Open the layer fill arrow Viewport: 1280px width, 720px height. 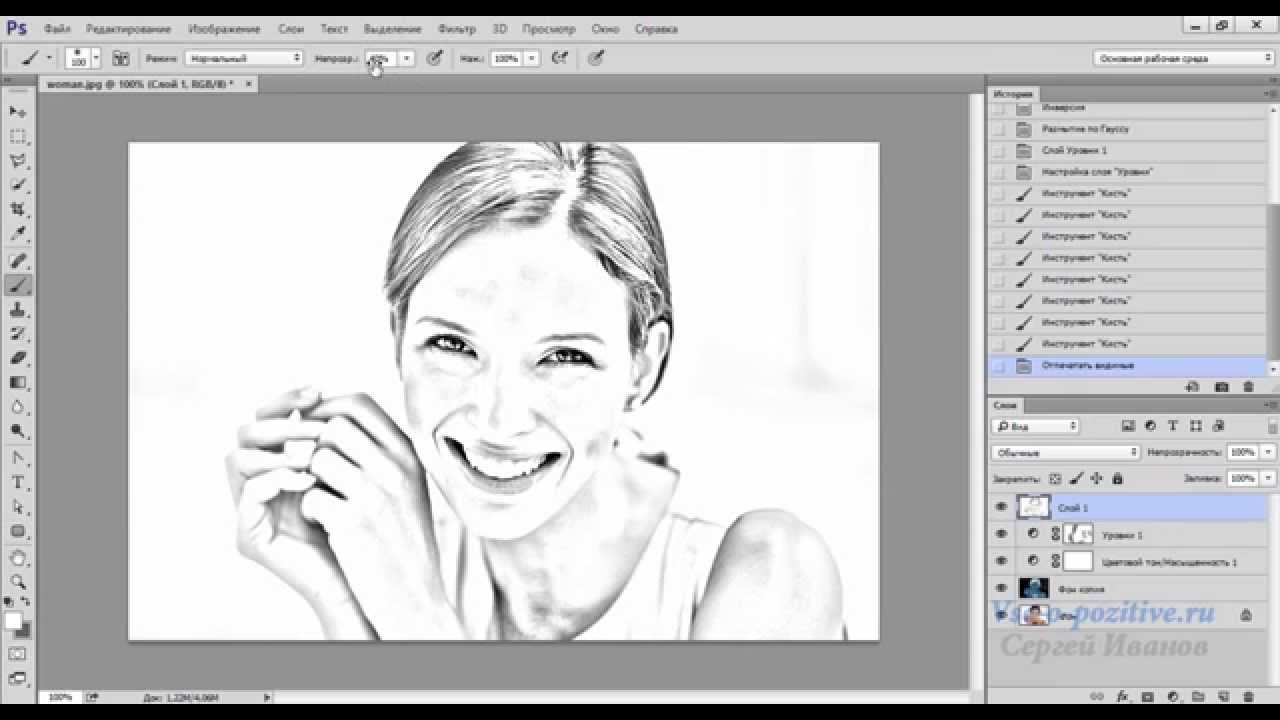coord(1267,479)
